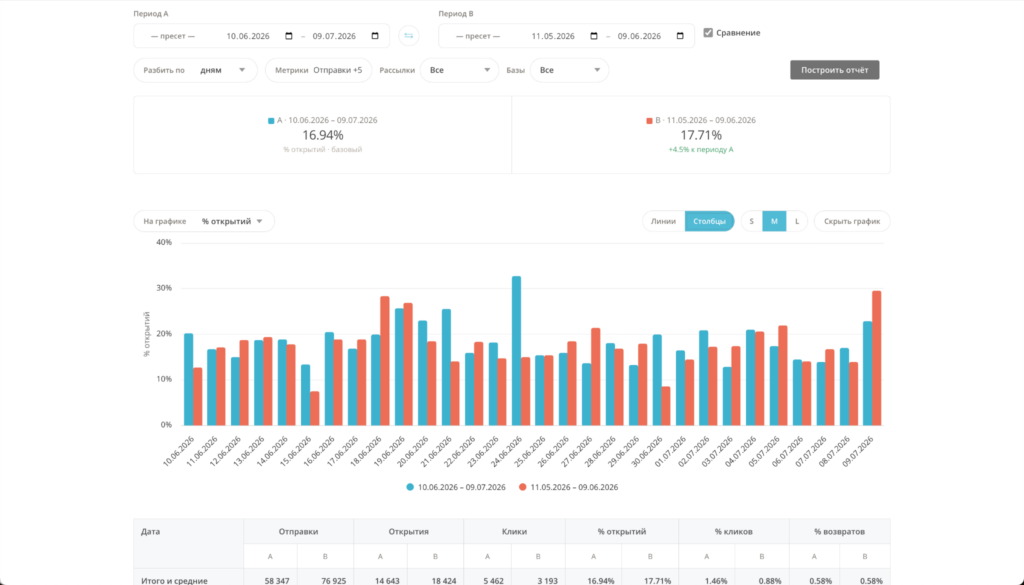Viewport: 1024px width, 585px height.
Task: Click the Скрыть график button
Action: [x=852, y=221]
